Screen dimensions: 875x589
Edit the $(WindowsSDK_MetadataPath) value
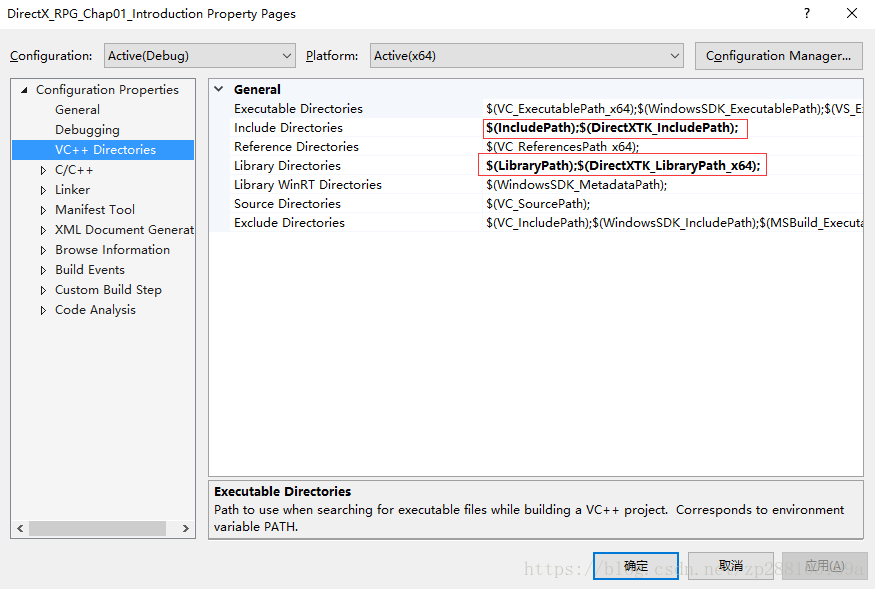click(x=576, y=185)
